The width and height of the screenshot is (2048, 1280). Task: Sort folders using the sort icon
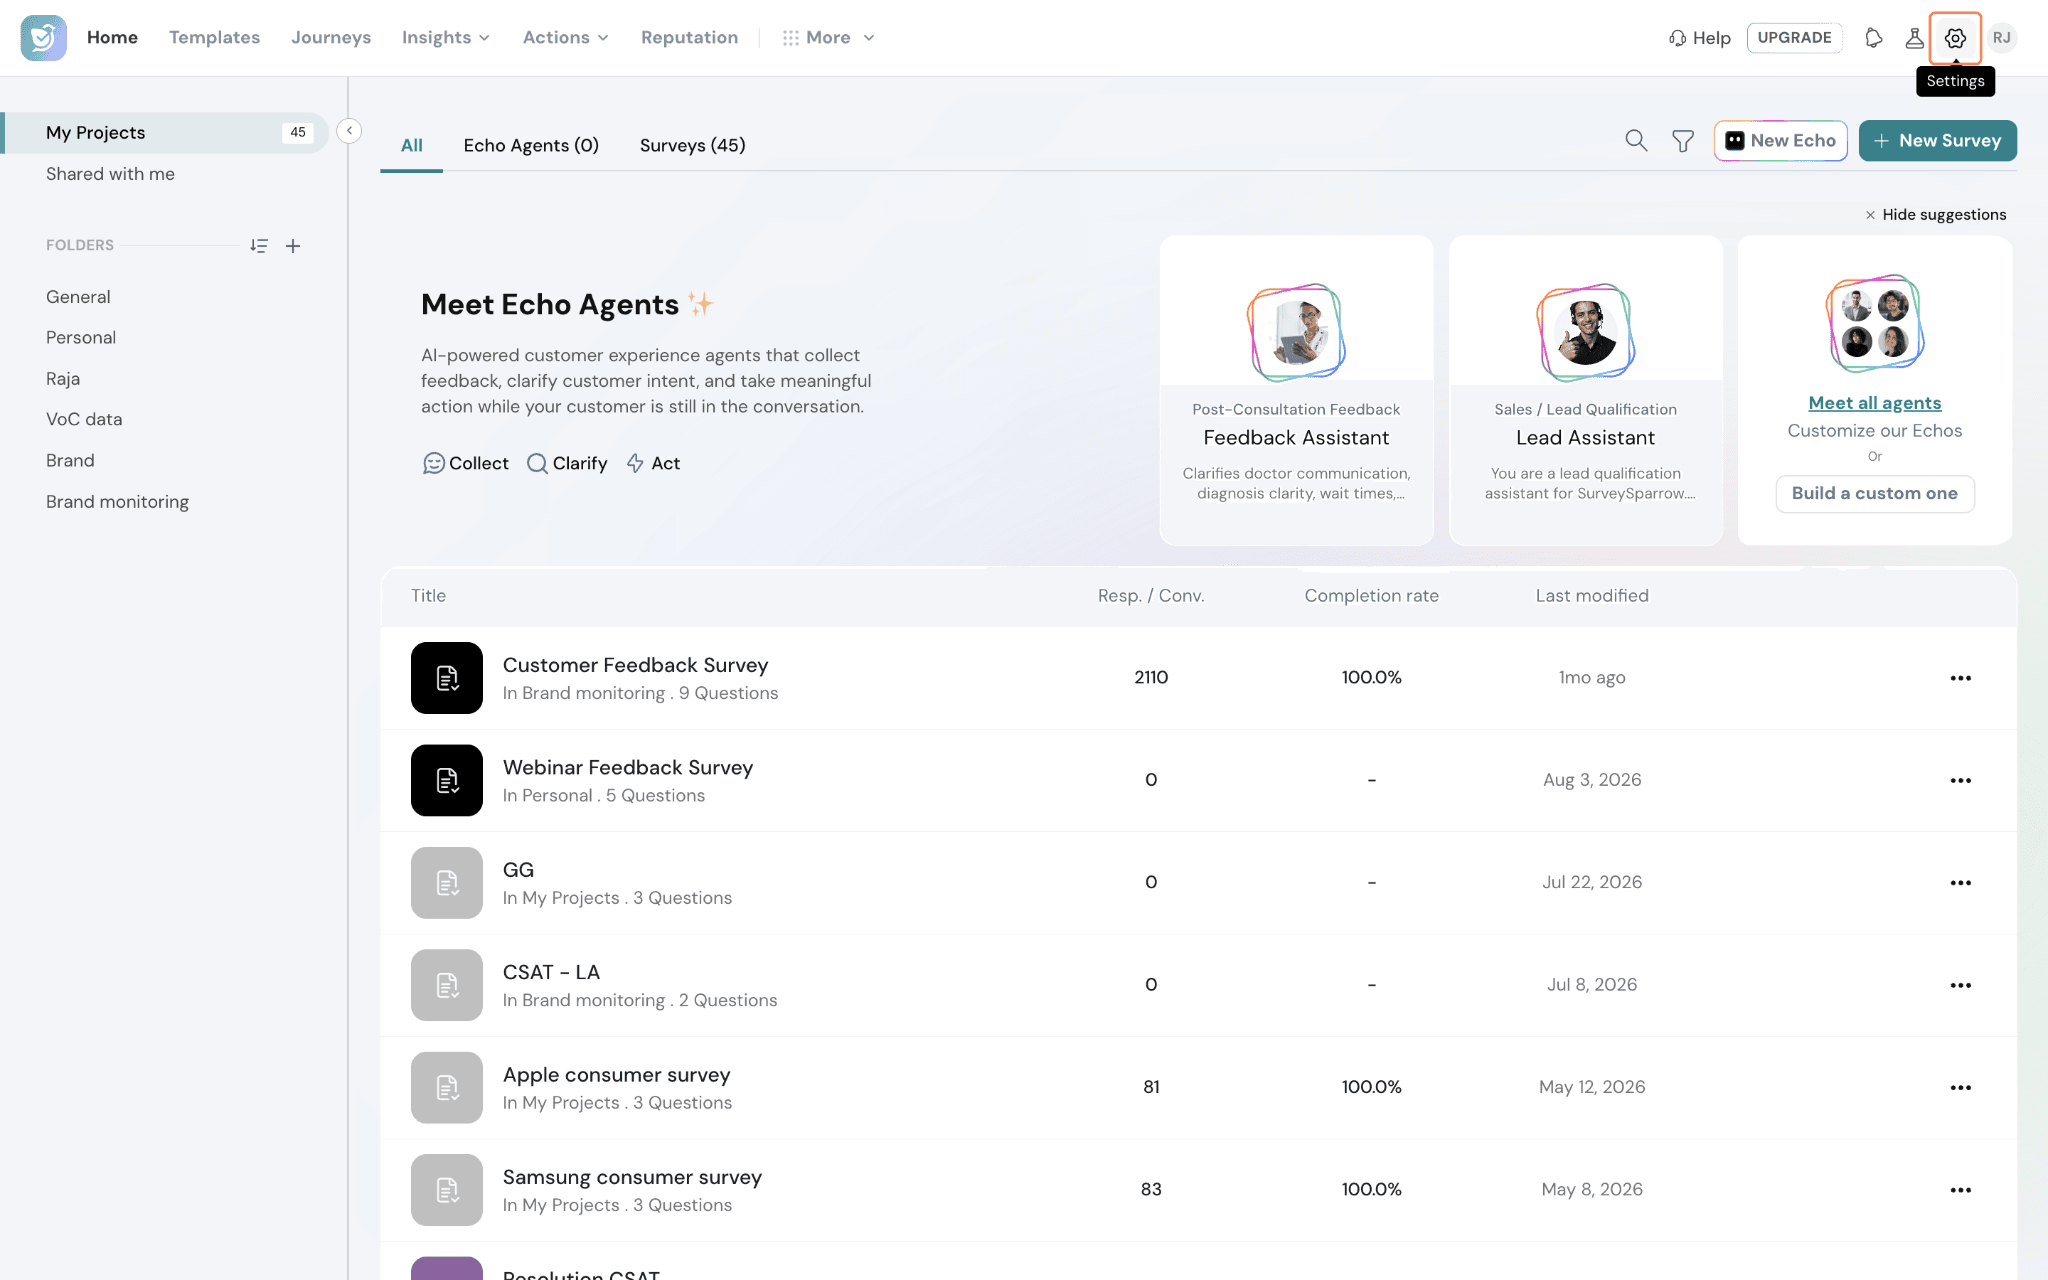click(x=259, y=246)
